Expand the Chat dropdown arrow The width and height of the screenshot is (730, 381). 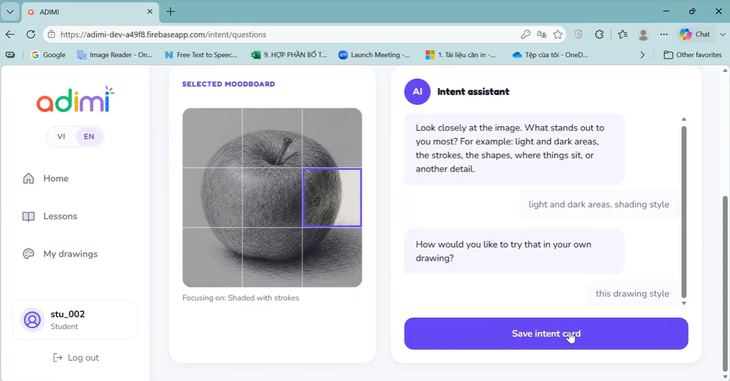(x=723, y=34)
